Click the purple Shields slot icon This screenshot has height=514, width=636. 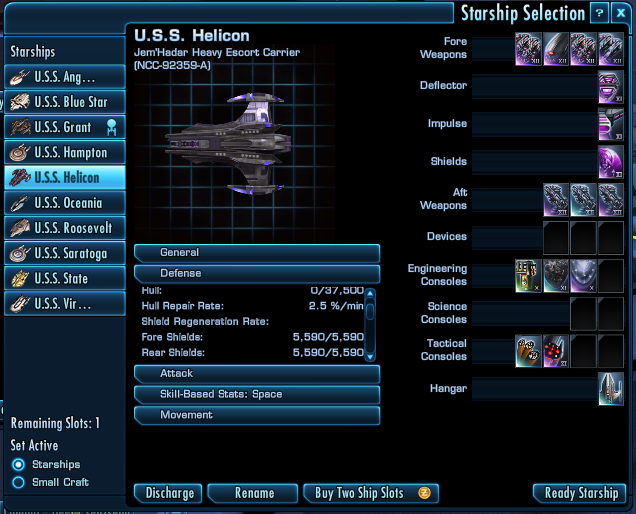(x=611, y=162)
